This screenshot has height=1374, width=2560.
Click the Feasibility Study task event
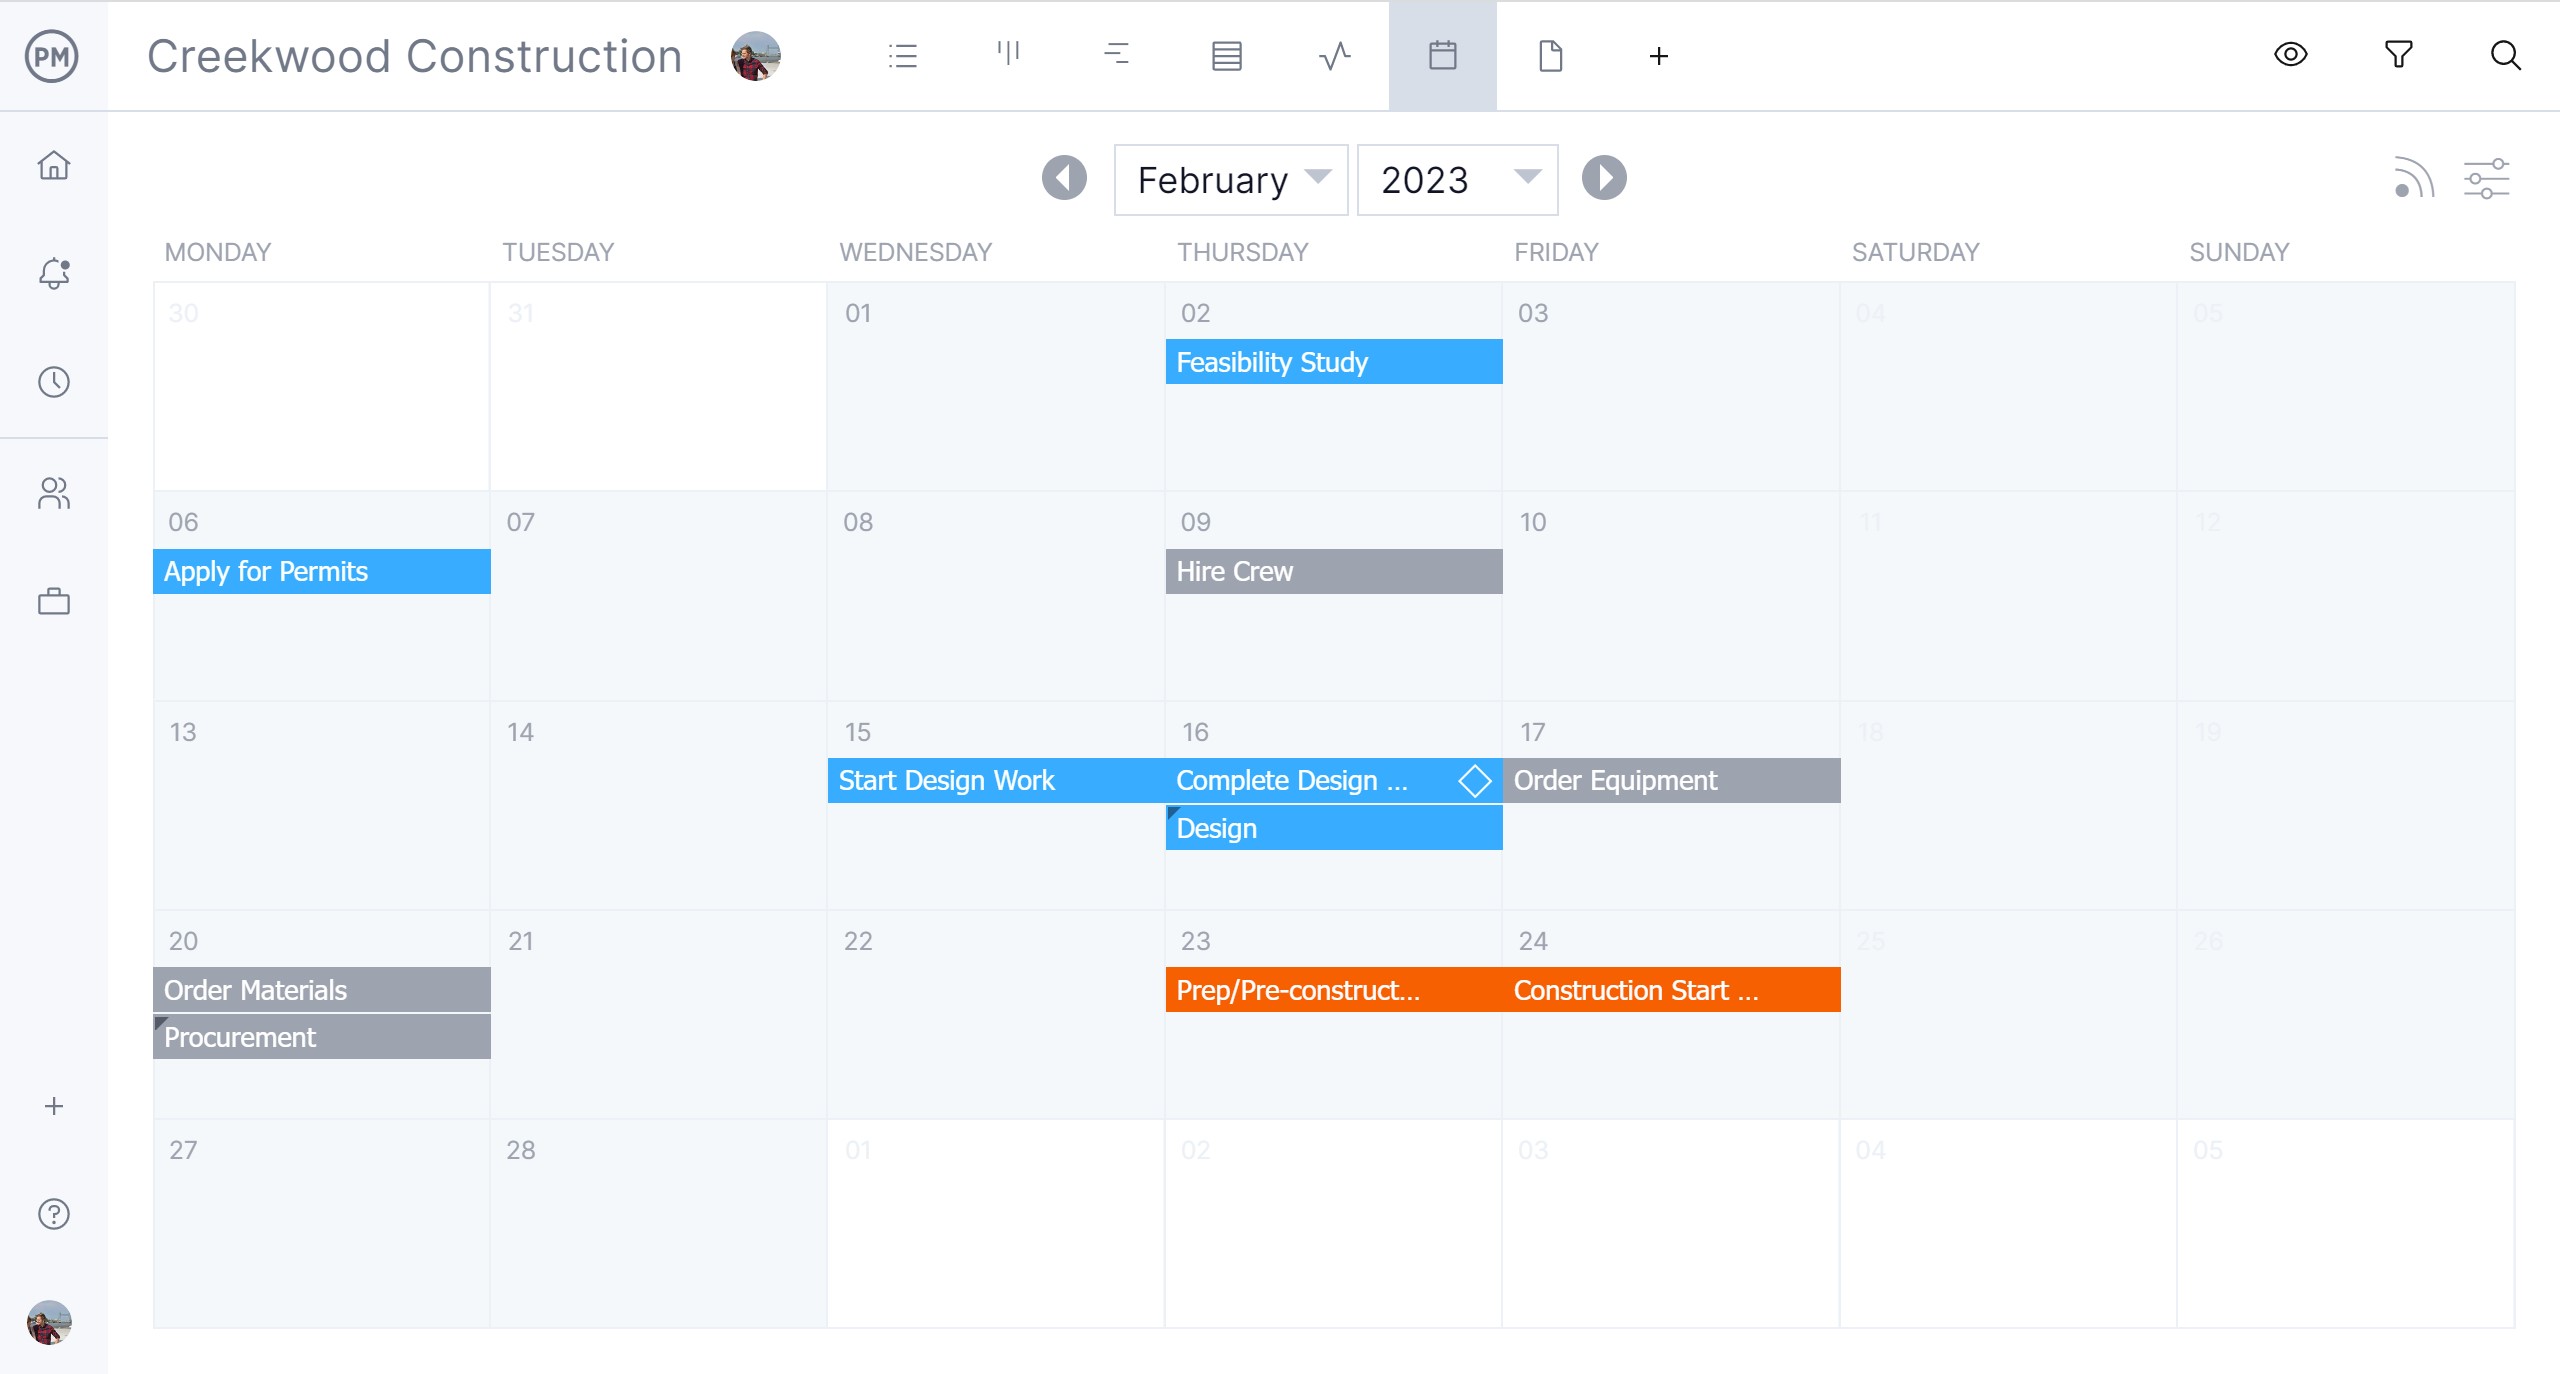coord(1331,360)
